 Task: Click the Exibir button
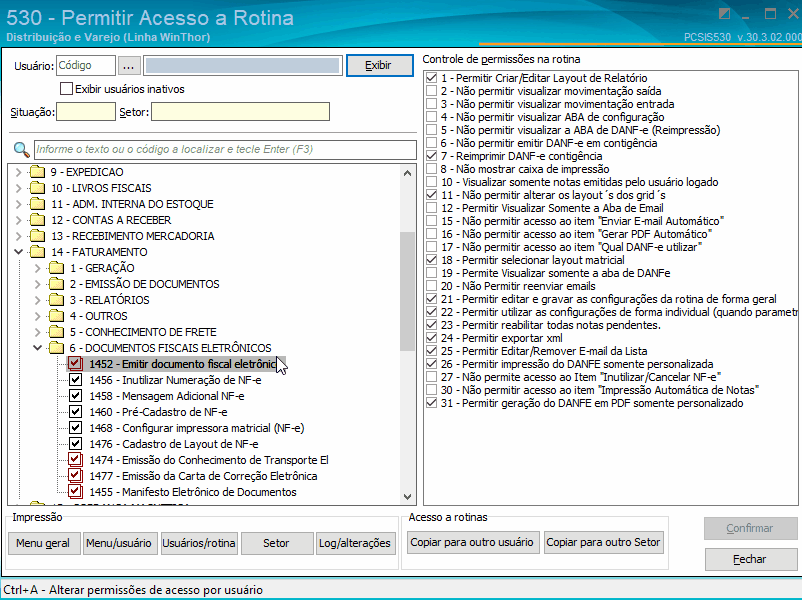coord(380,65)
